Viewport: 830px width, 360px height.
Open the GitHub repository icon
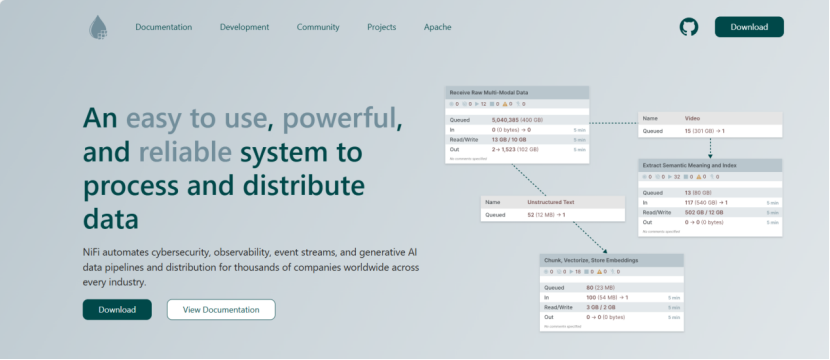(x=689, y=27)
